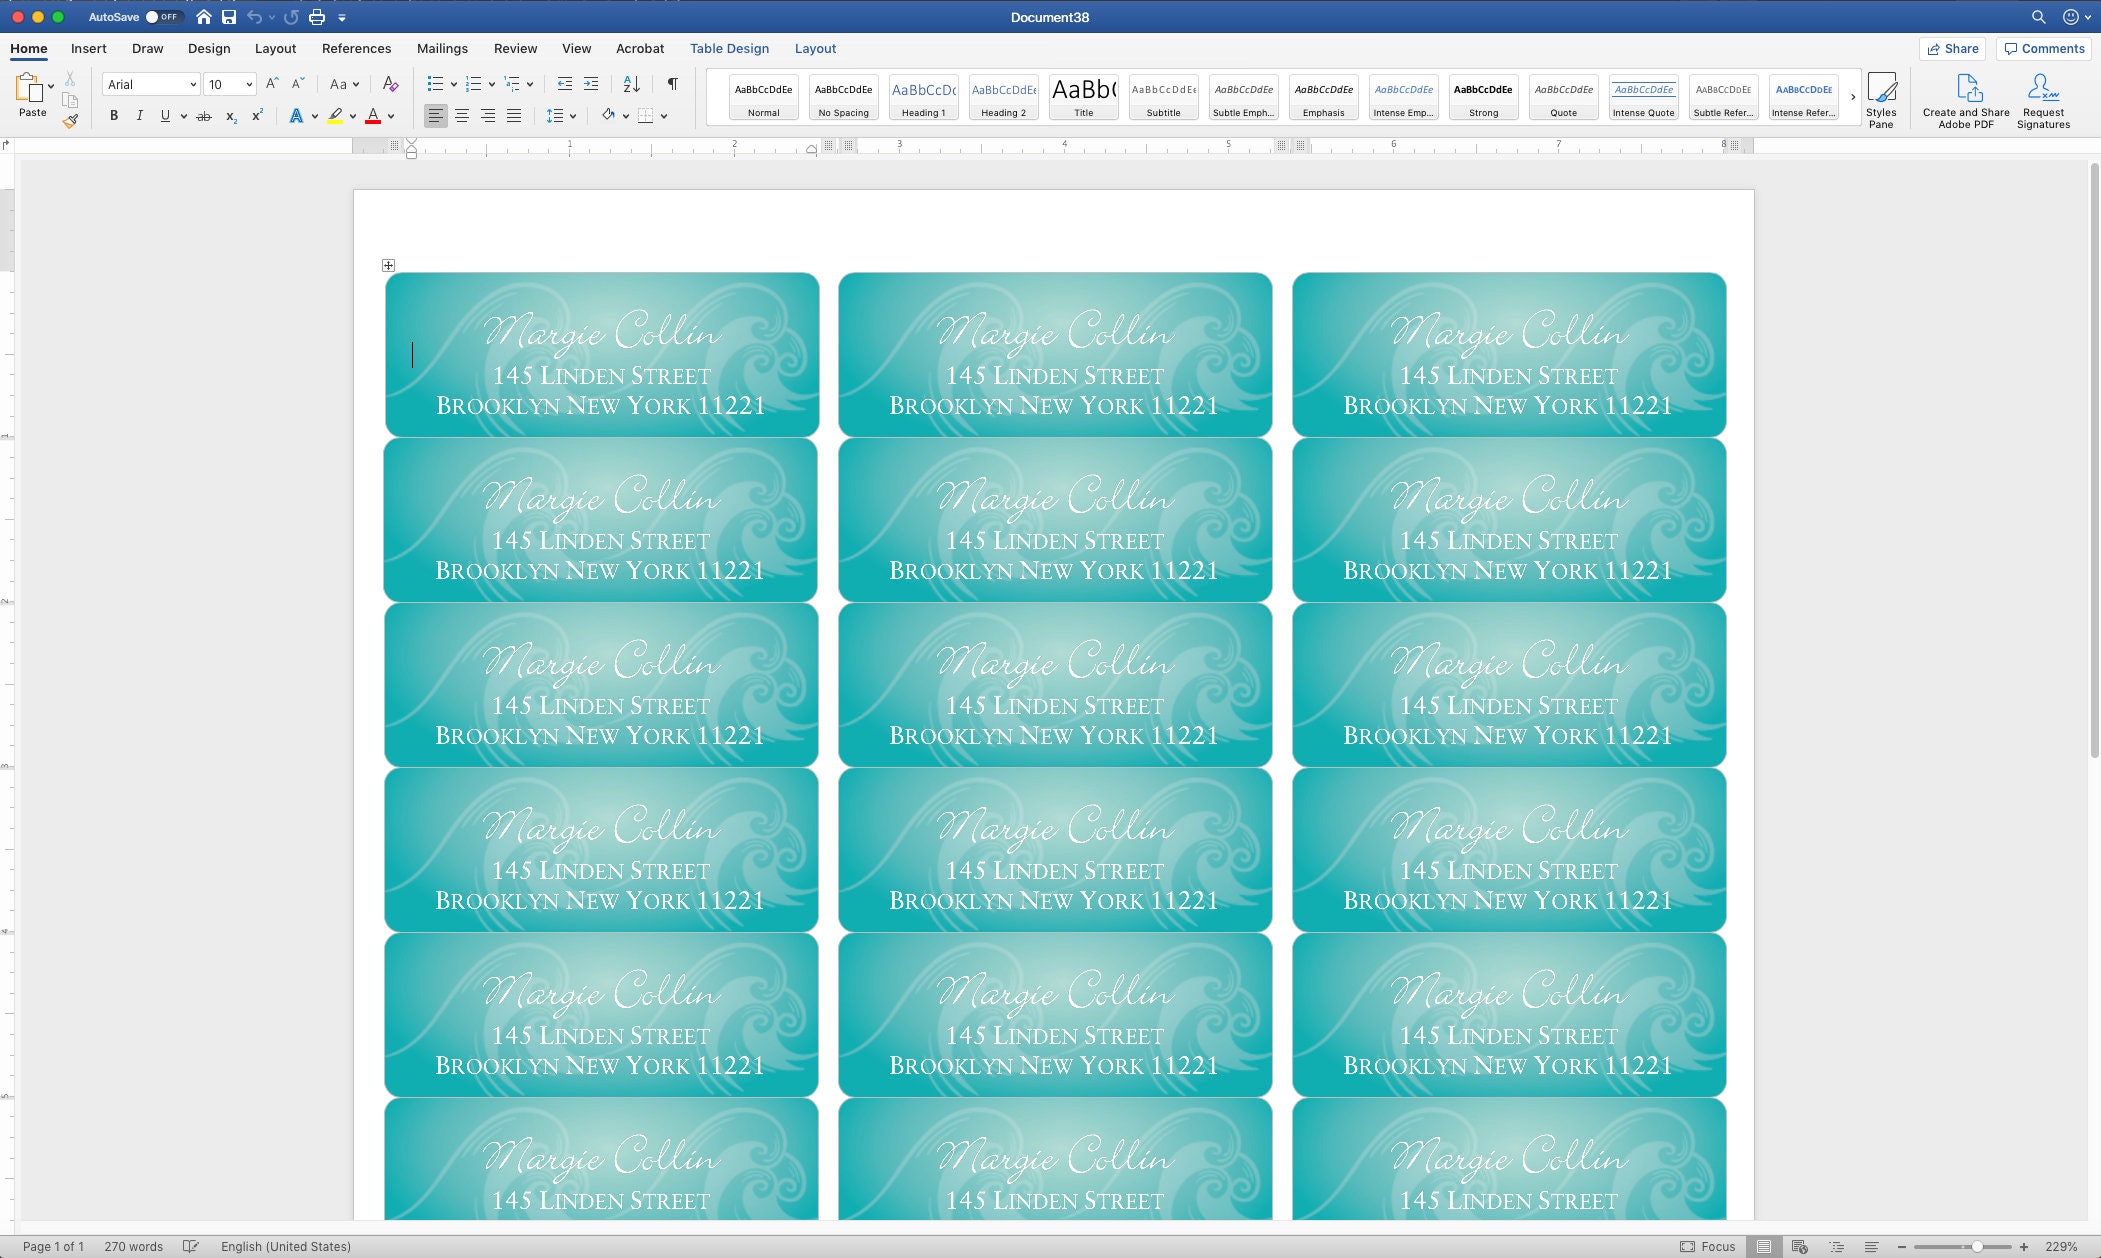Toggle Bold formatting
This screenshot has height=1258, width=2101.
(114, 116)
